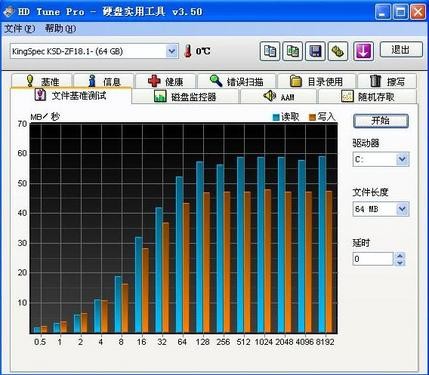Click the copy-info-to-clipboard toolbar icon

[x=270, y=51]
